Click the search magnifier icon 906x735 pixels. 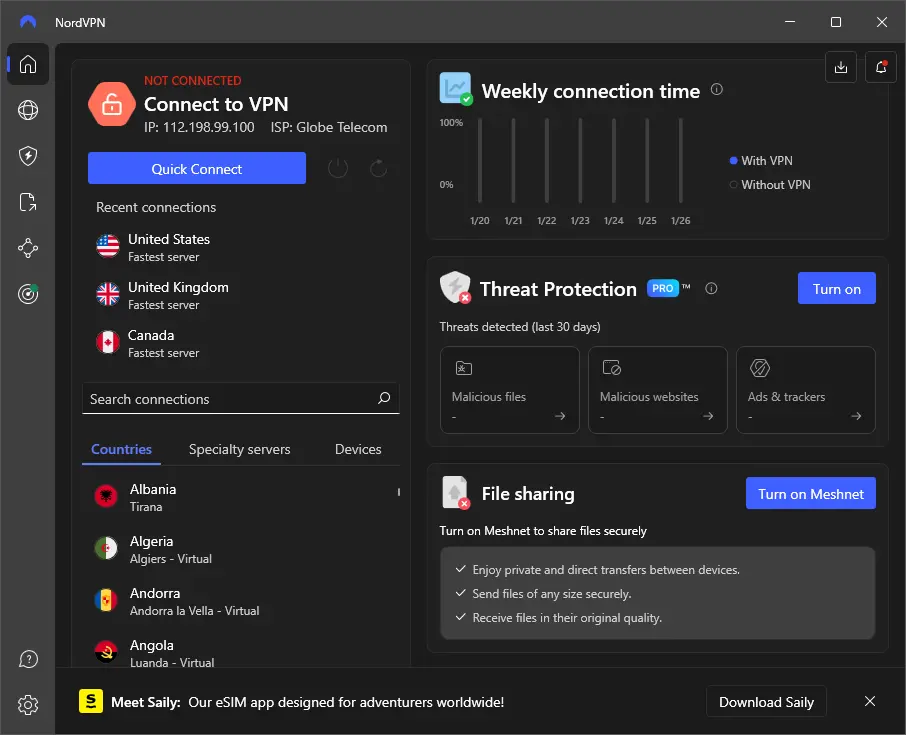[384, 398]
